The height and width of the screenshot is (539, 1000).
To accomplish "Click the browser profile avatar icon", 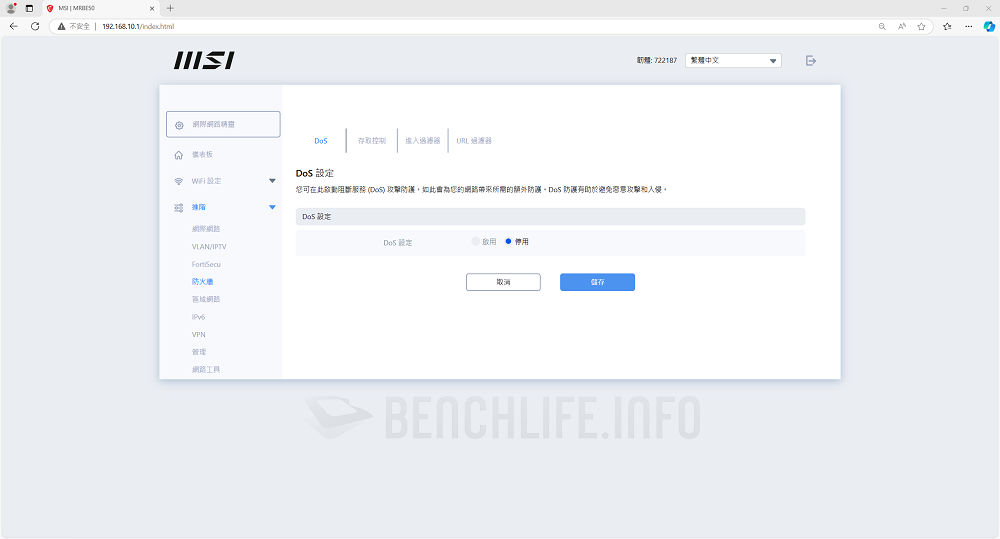I will (11, 8).
